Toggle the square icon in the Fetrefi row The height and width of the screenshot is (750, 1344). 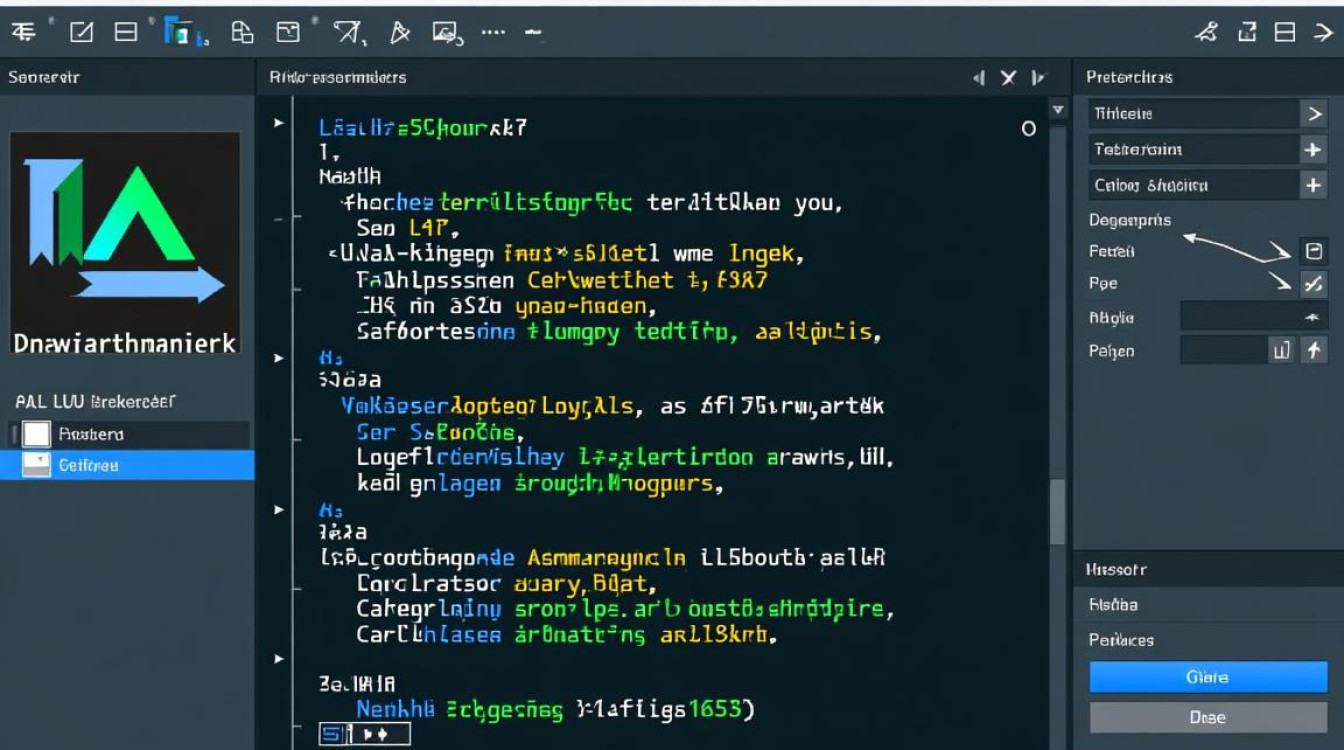(1313, 251)
